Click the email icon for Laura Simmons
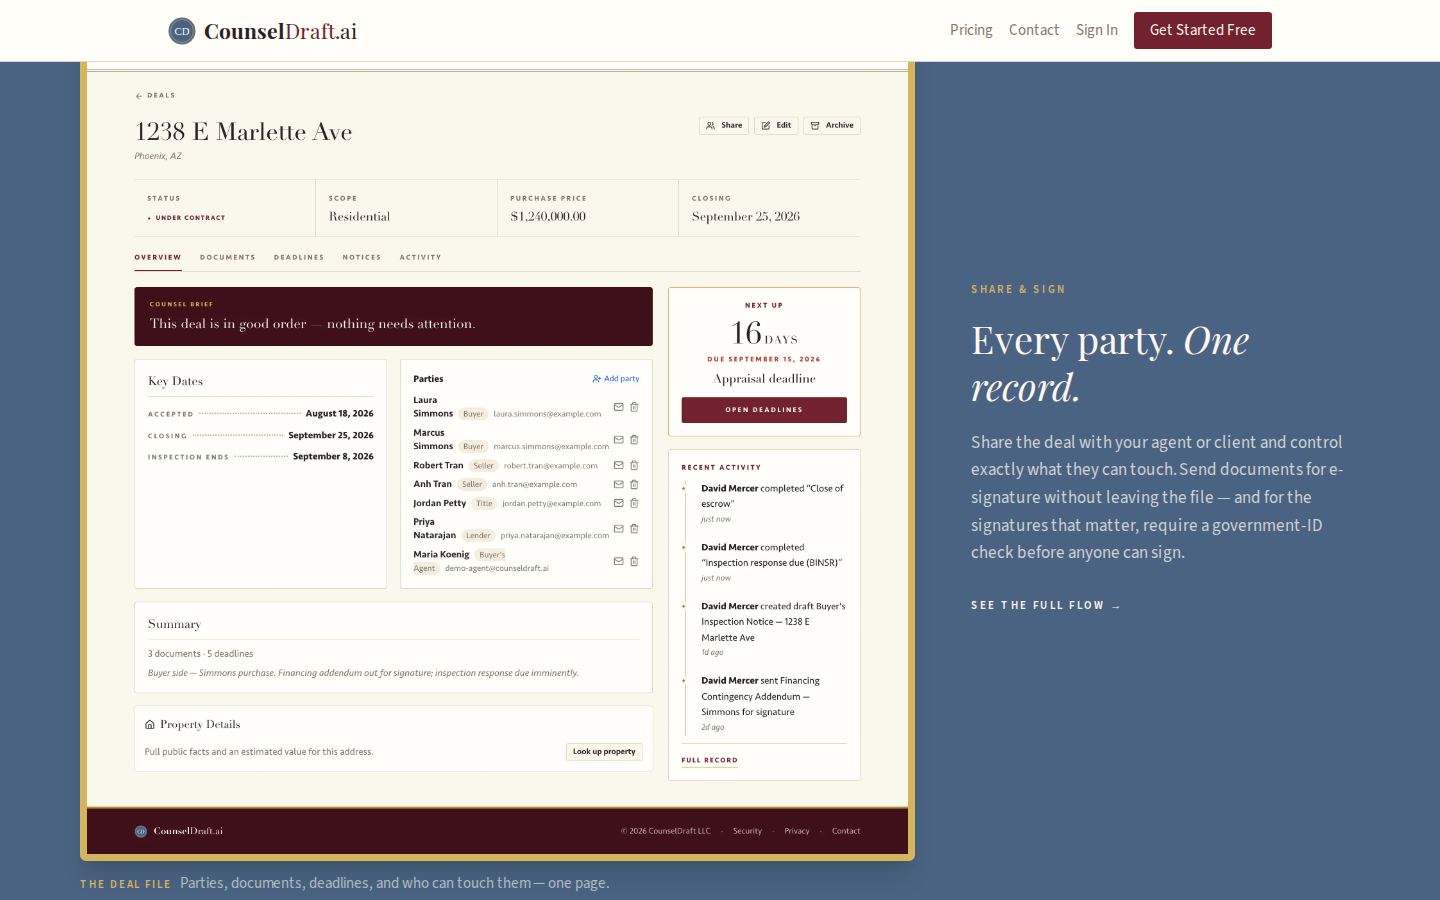Viewport: 1440px width, 900px height. [618, 407]
